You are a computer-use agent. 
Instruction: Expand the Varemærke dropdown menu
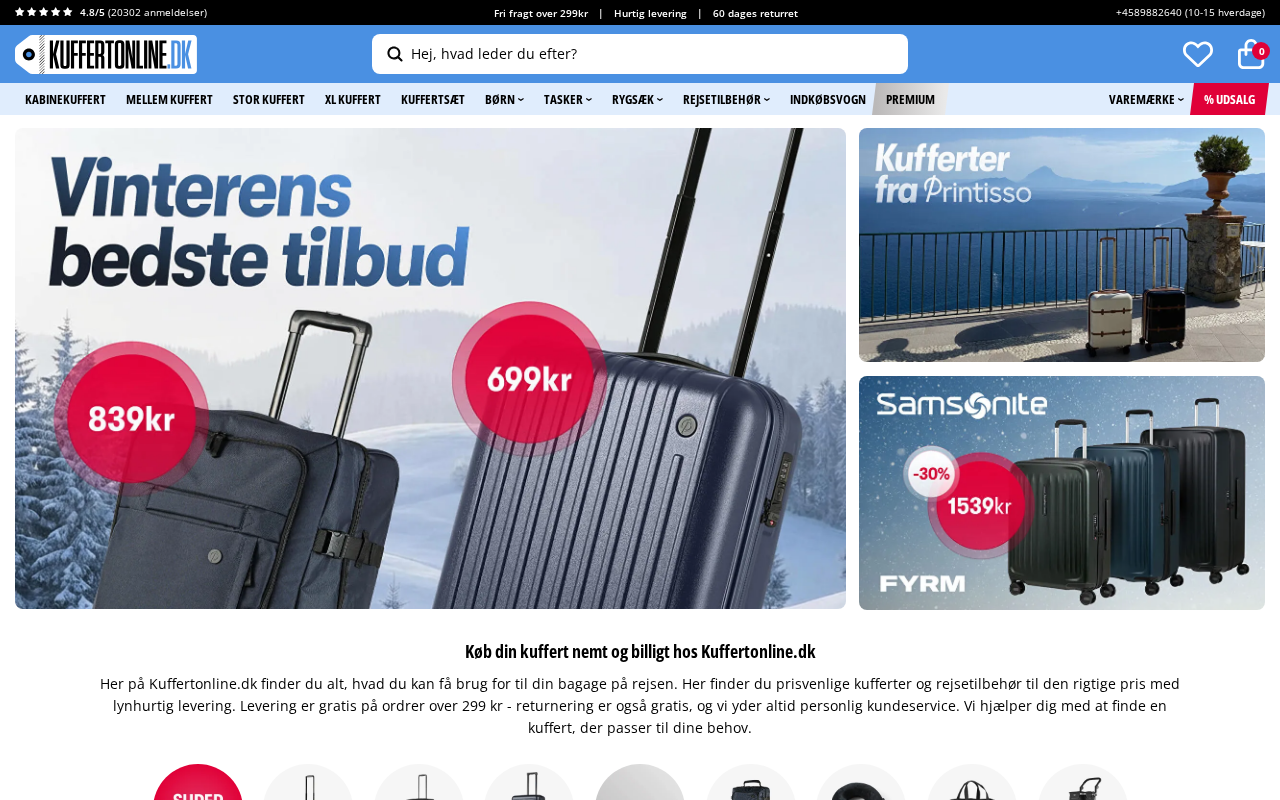(x=1146, y=99)
